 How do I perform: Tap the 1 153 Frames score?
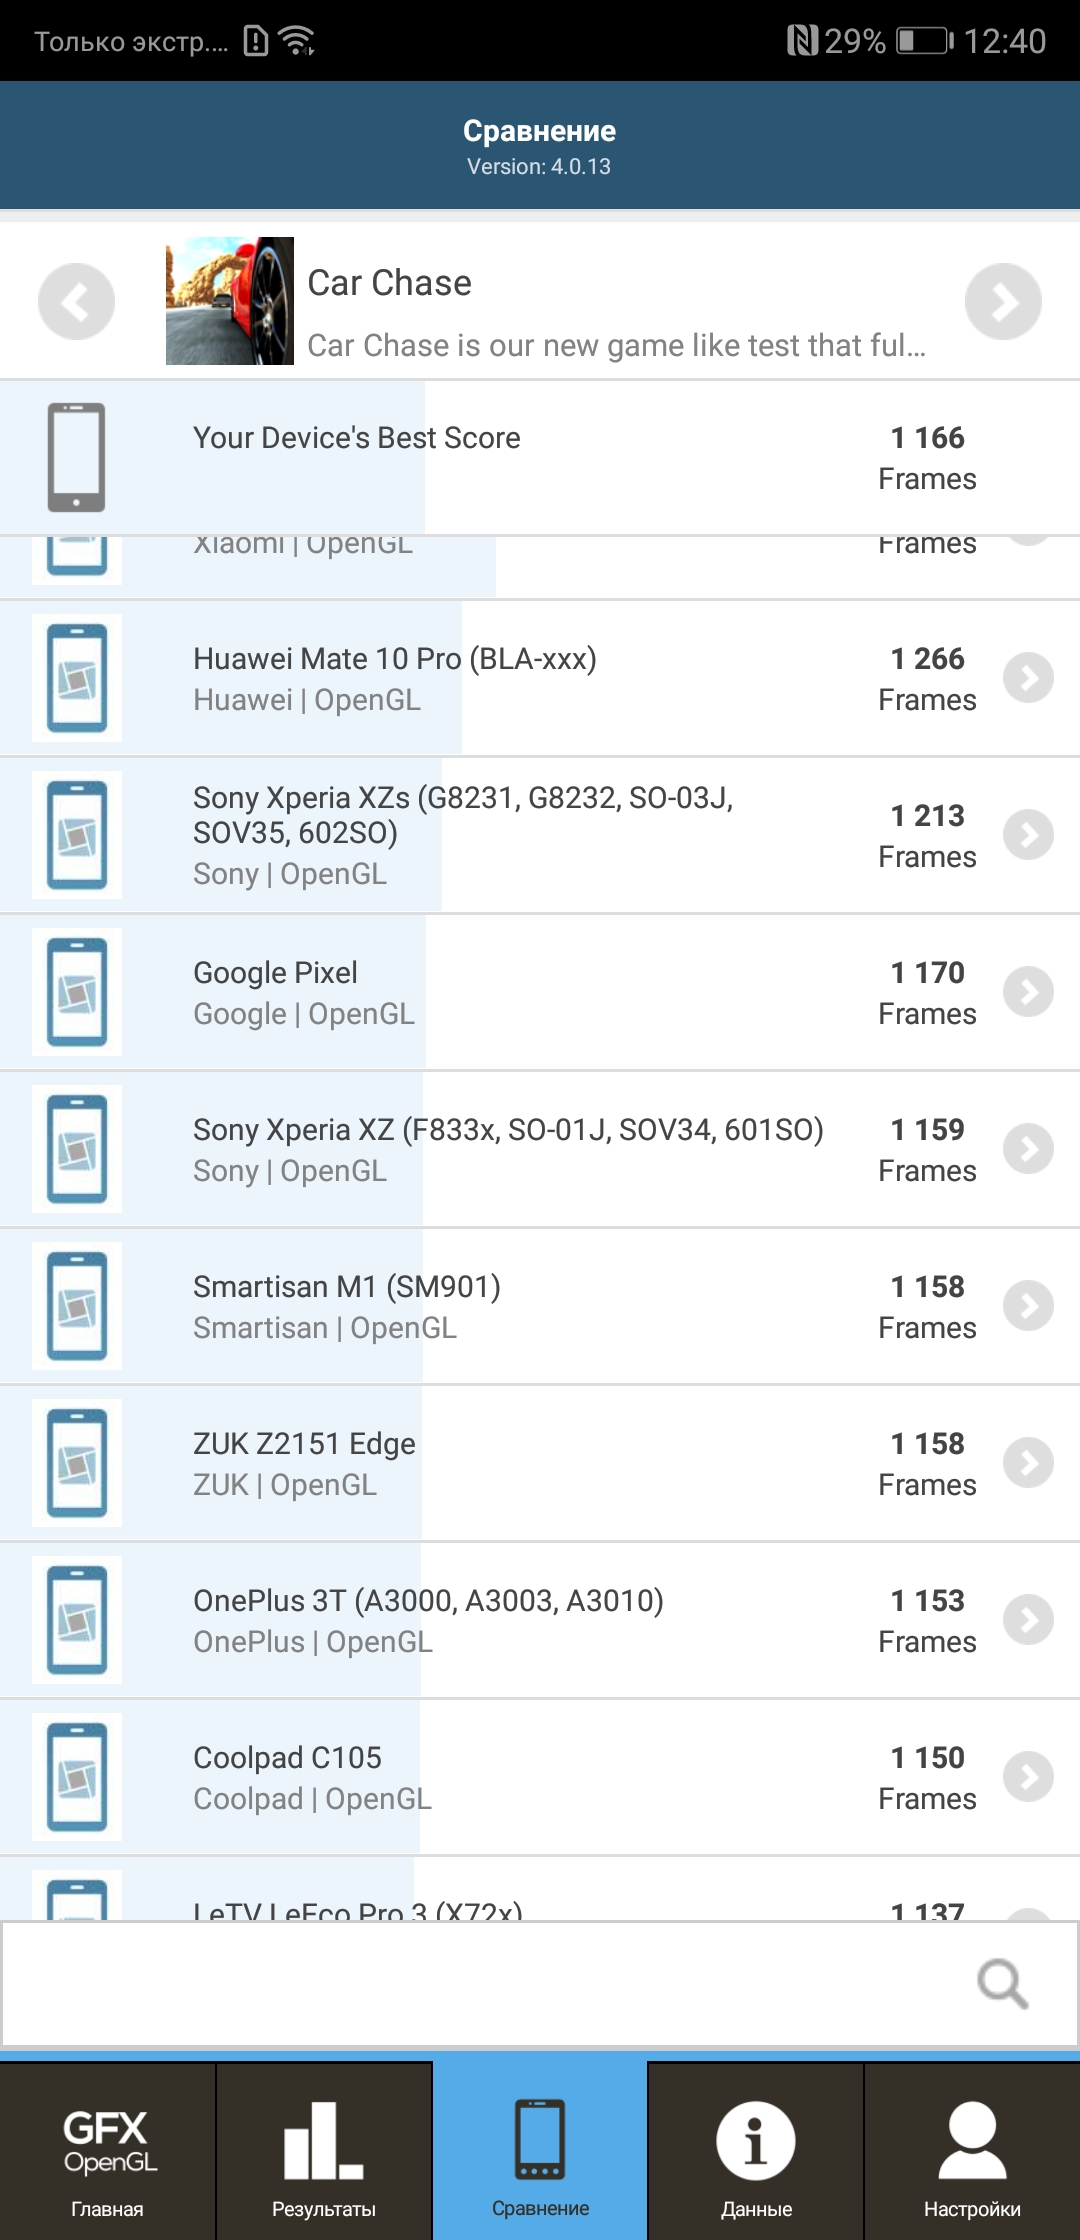(927, 1621)
